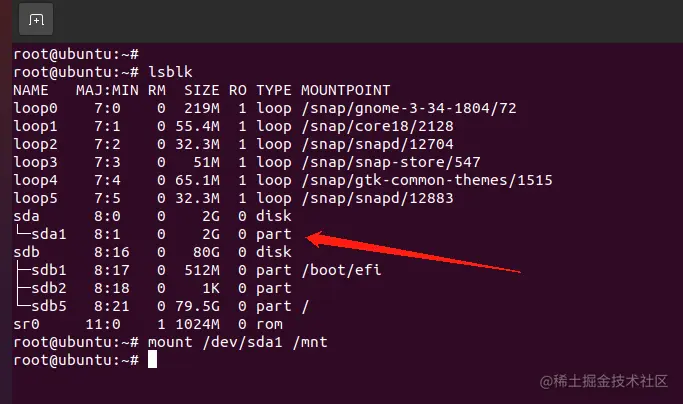Viewport: 683px width, 404px height.
Task: Click the lsblk command text
Action: tap(170, 72)
